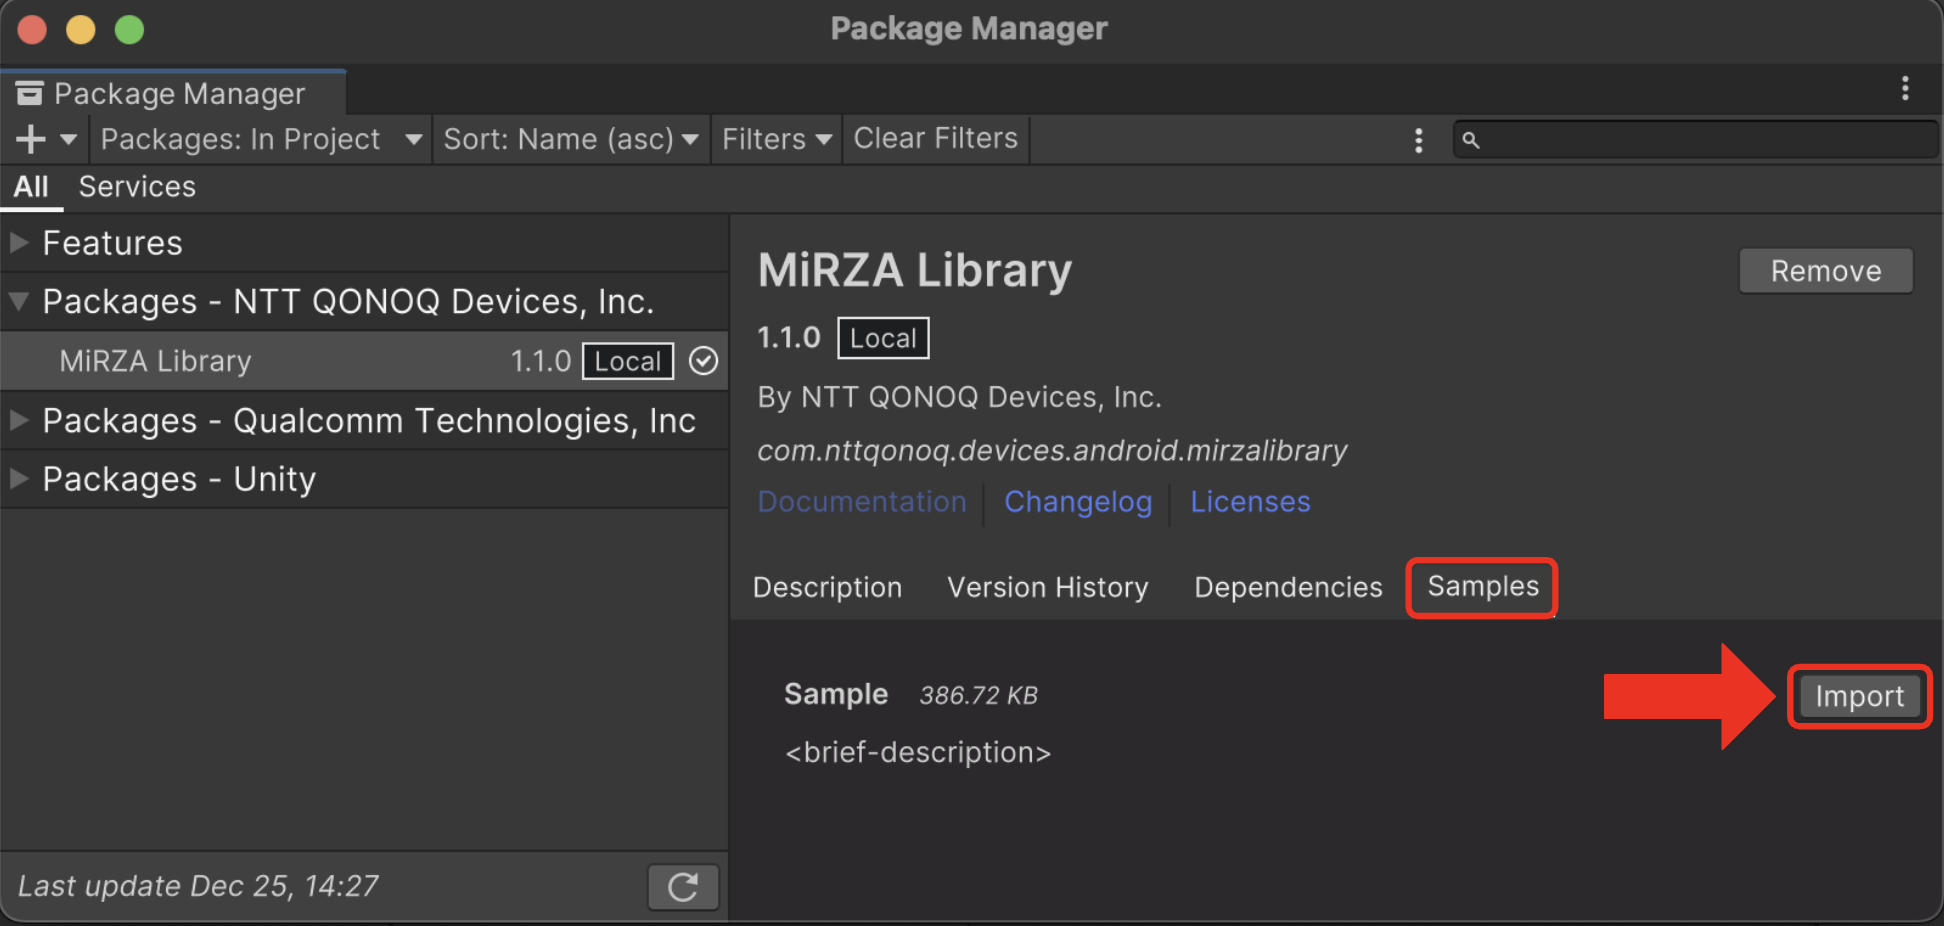Click the package ID com.nttqonoq.devices.android.mirzalibrary
This screenshot has width=1944, height=926.
1052,451
